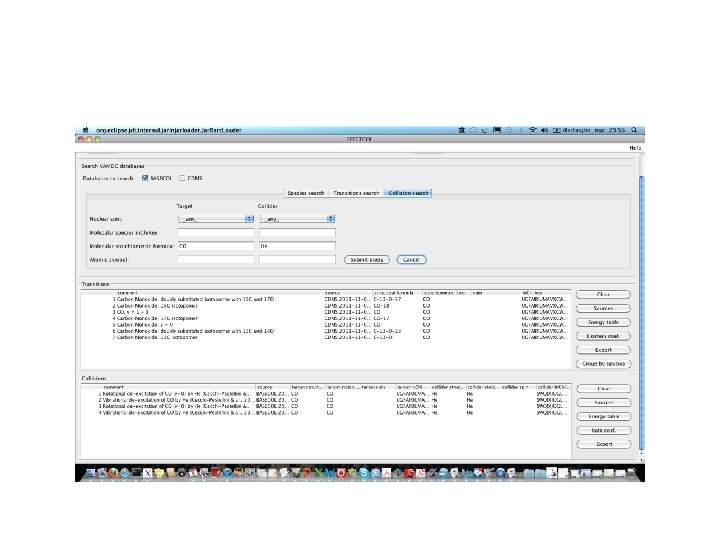Open X11 from the dock
The height and width of the screenshot is (540, 720).
[148, 472]
